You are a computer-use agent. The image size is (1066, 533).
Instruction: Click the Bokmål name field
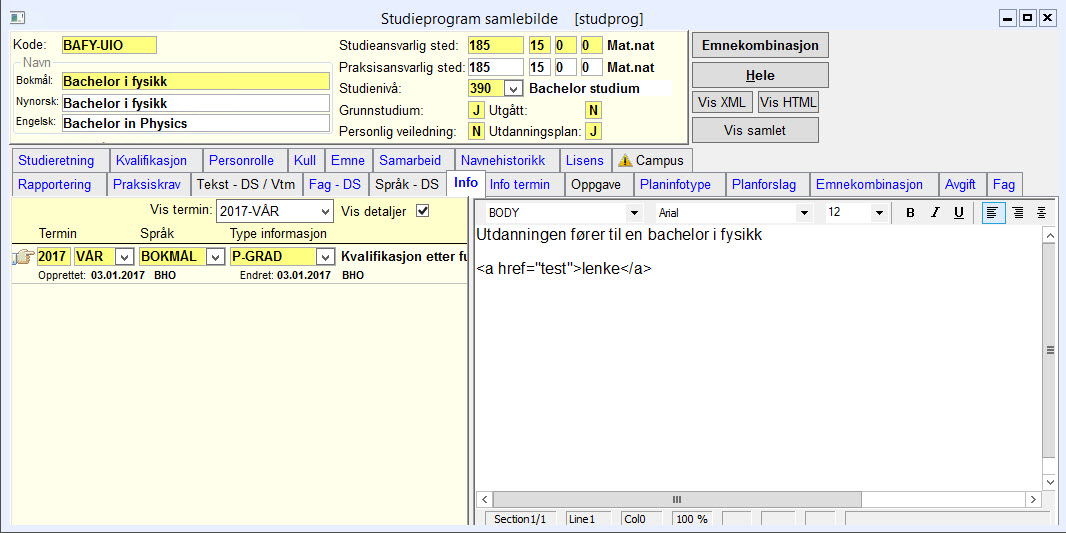point(196,82)
